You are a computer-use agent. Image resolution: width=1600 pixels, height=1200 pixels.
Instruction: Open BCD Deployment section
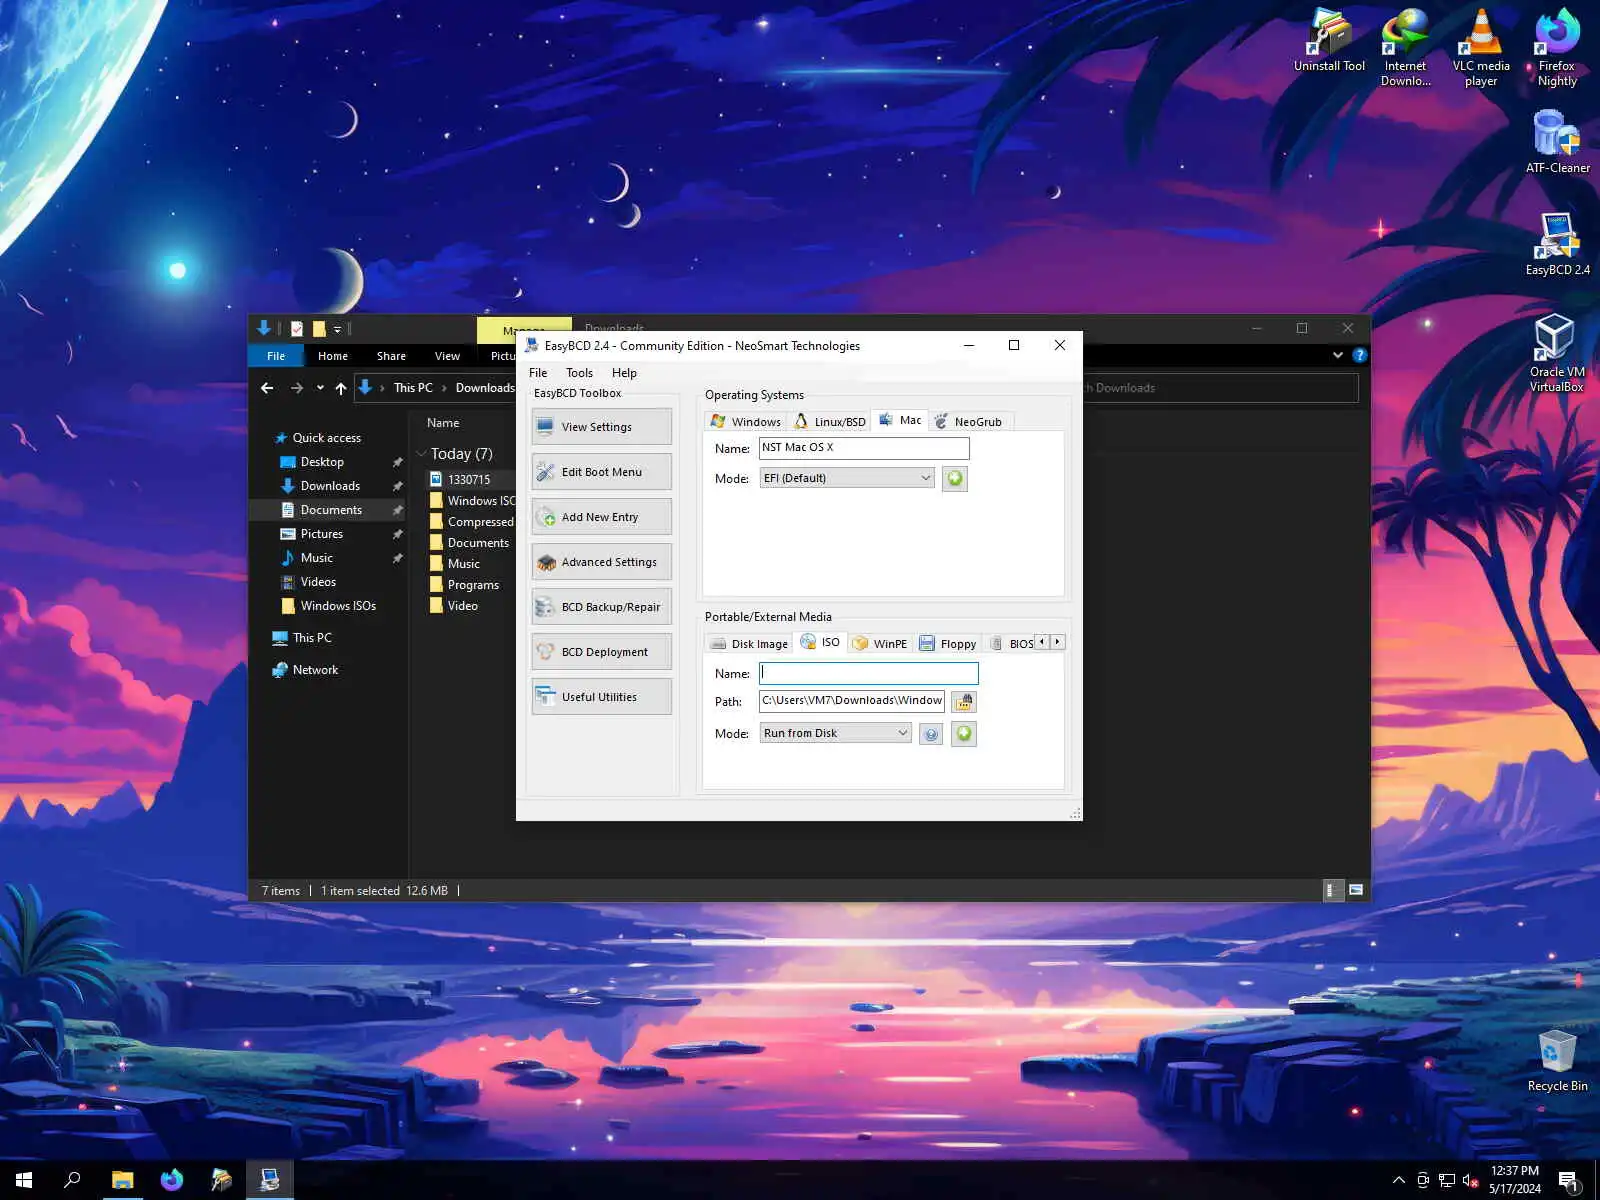(x=602, y=652)
